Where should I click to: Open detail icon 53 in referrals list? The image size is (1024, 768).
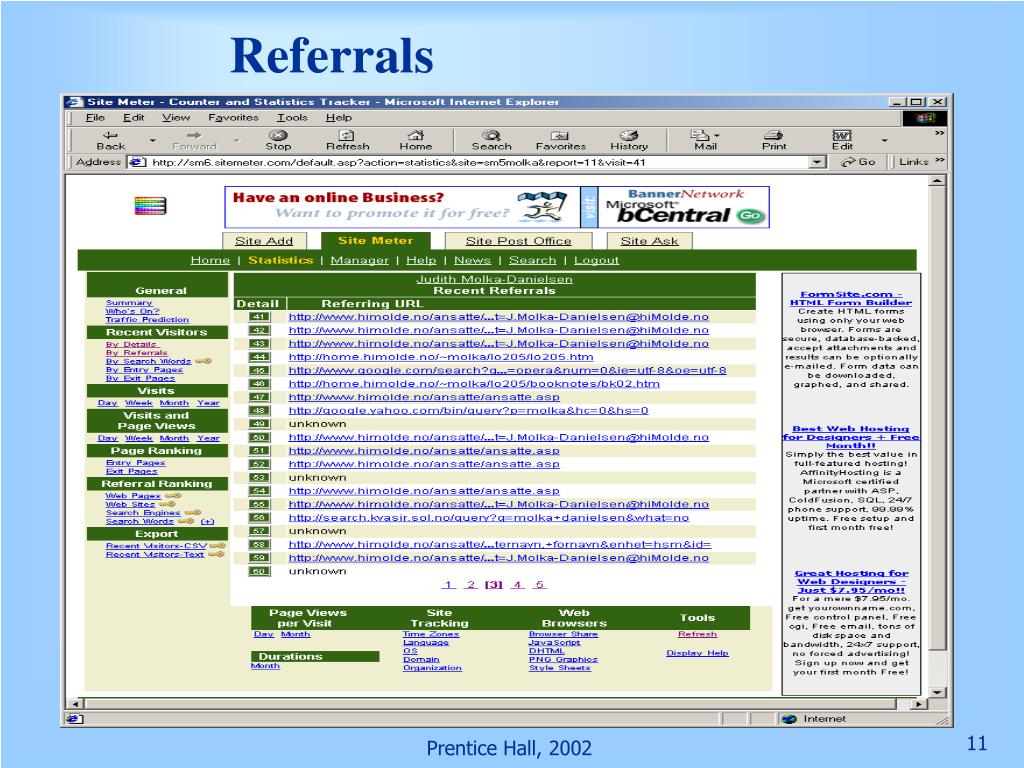pyautogui.click(x=259, y=477)
